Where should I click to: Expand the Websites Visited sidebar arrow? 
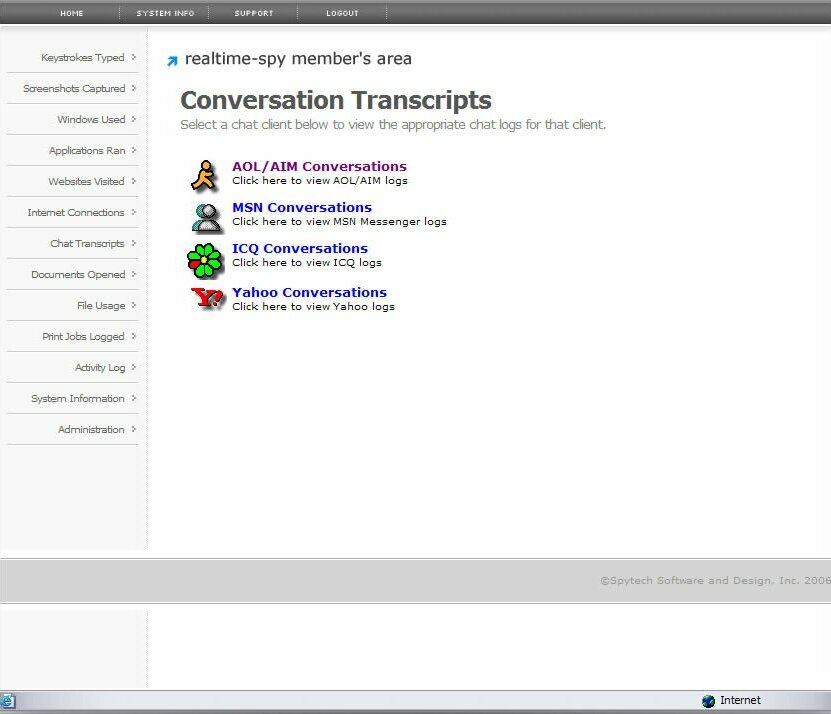coord(134,181)
